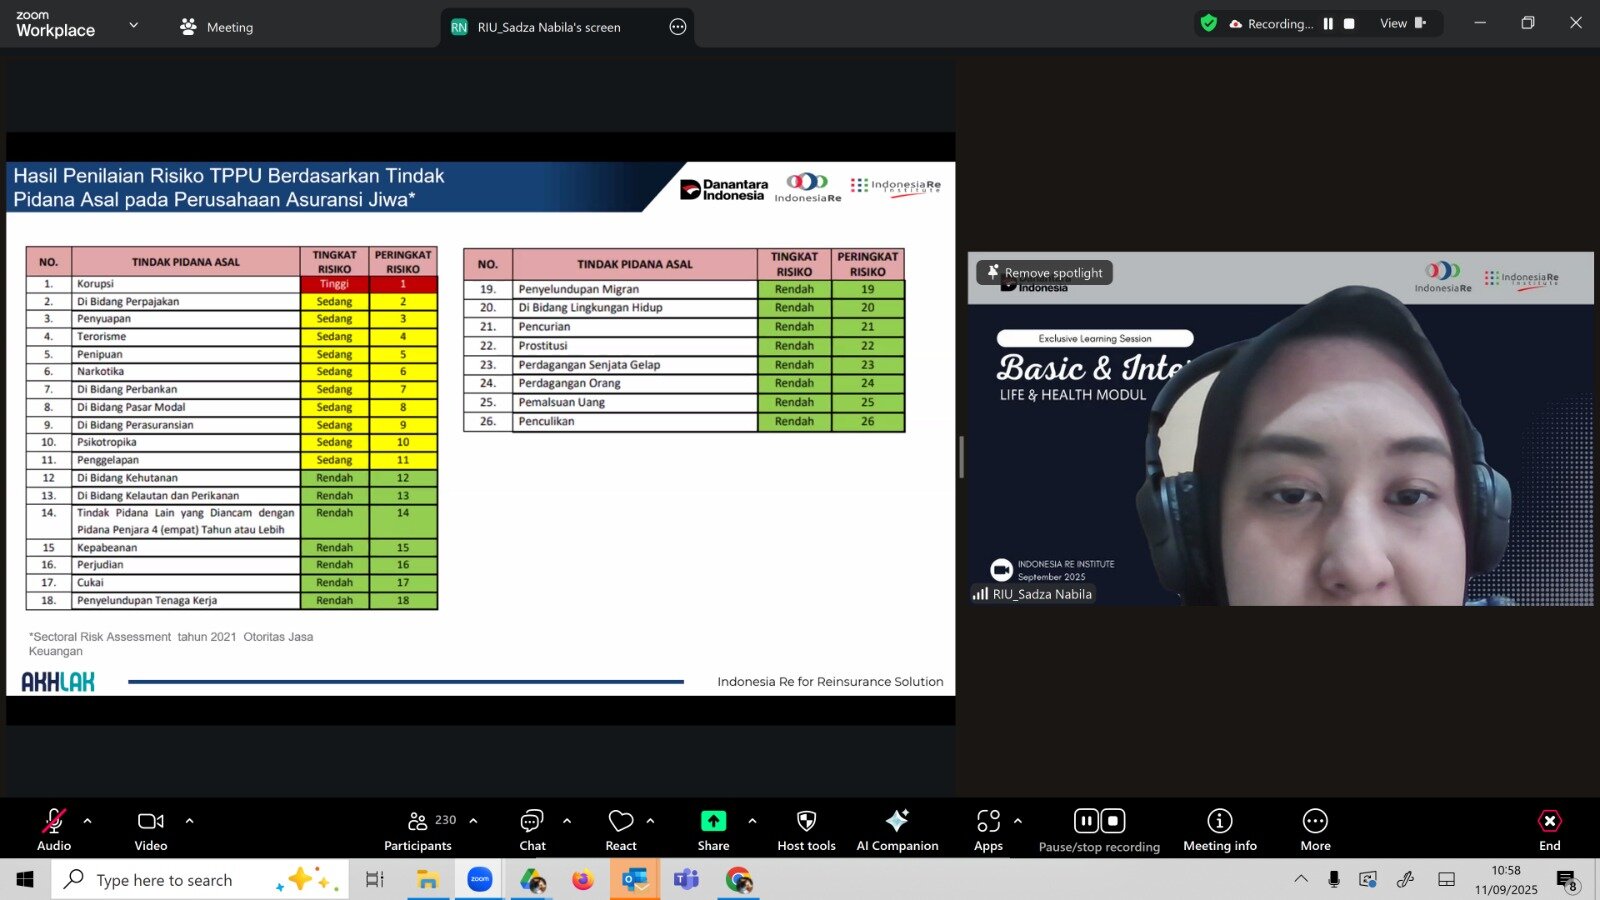Open the More options menu
Screen dimensions: 1600x900
1315,830
